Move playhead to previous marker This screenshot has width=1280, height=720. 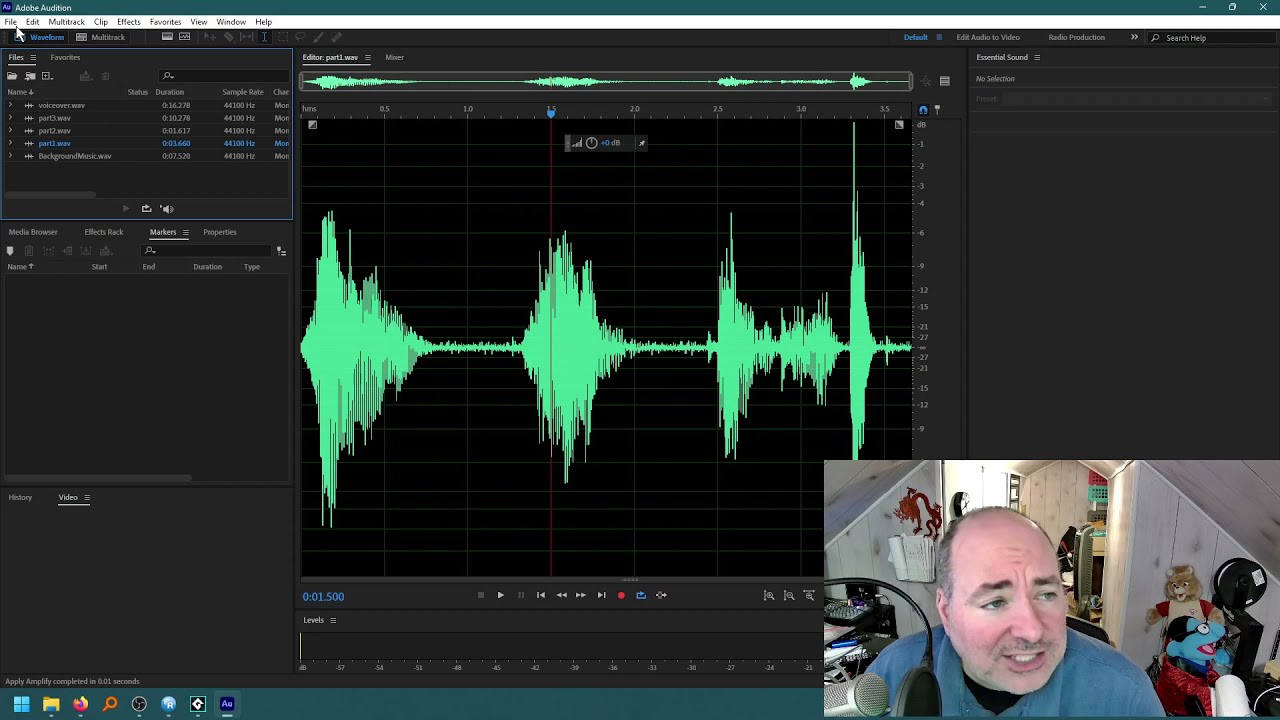coord(541,595)
